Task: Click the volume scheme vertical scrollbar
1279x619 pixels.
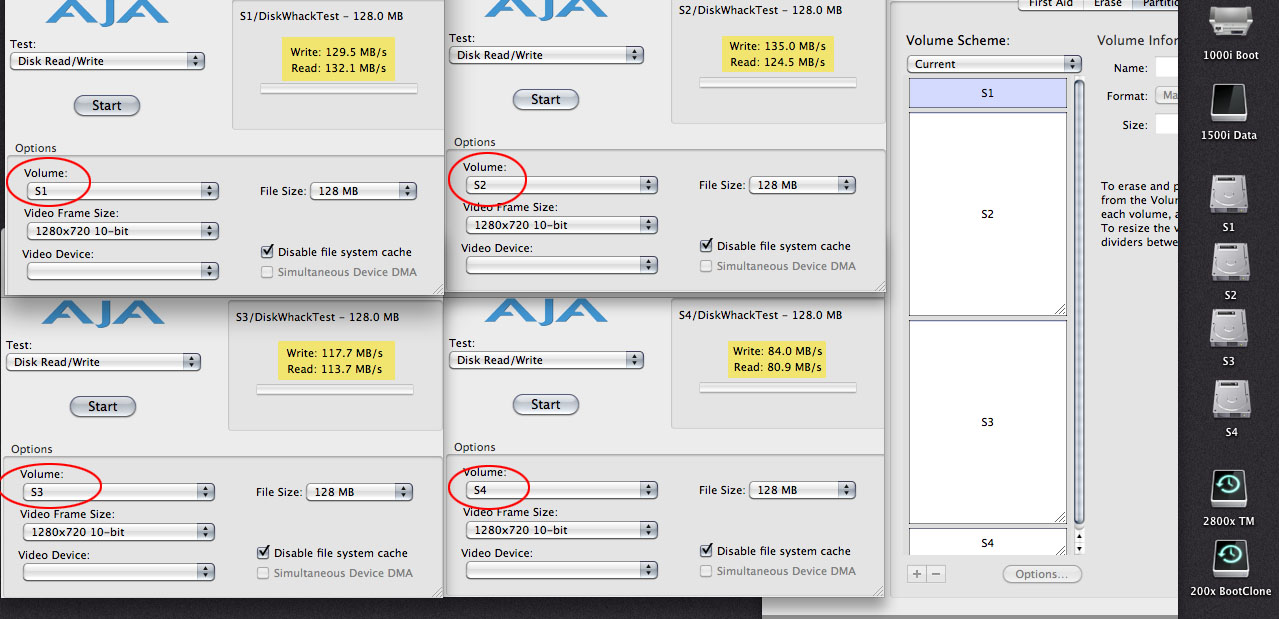Action: coord(1079,305)
